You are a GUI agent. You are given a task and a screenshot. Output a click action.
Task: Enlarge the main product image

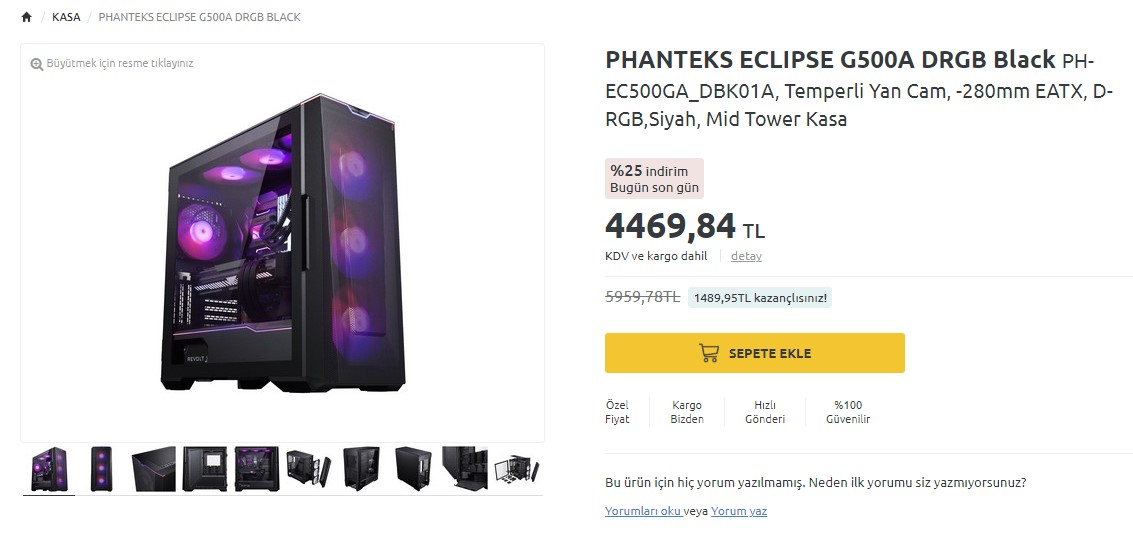pos(282,243)
